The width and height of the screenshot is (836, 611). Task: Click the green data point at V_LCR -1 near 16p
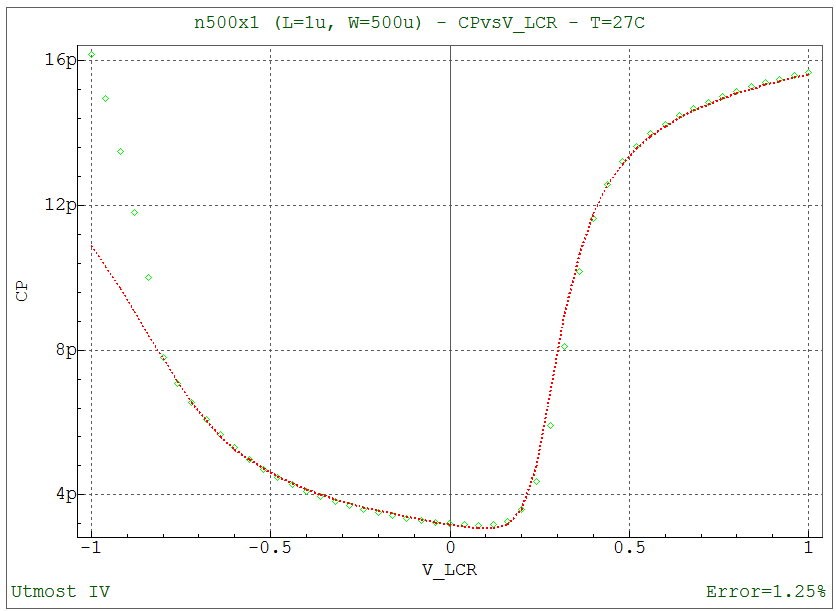(x=91, y=54)
